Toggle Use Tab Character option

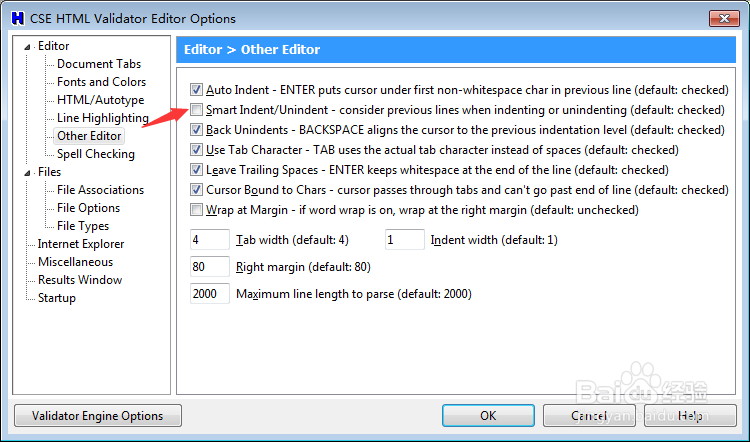[197, 150]
